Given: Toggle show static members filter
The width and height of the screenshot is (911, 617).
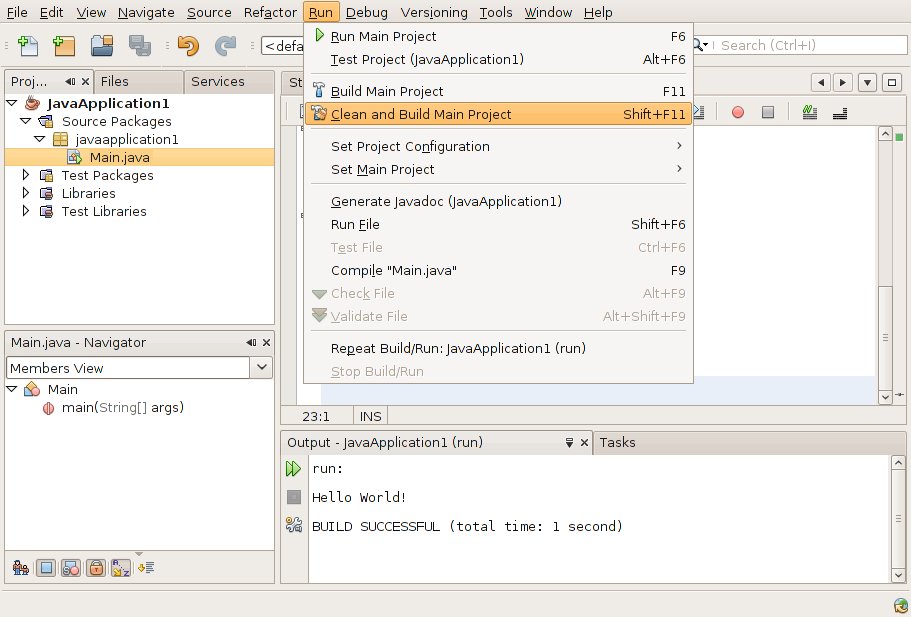Looking at the screenshot, I should [71, 568].
